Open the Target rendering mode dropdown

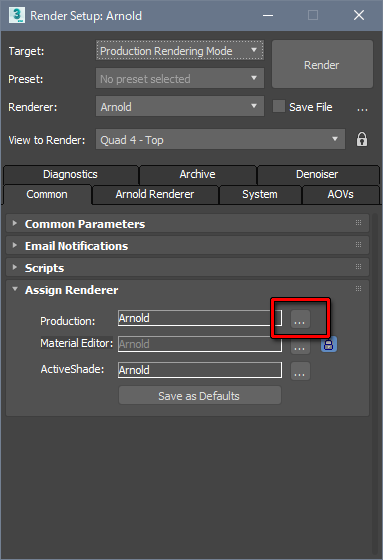click(180, 51)
